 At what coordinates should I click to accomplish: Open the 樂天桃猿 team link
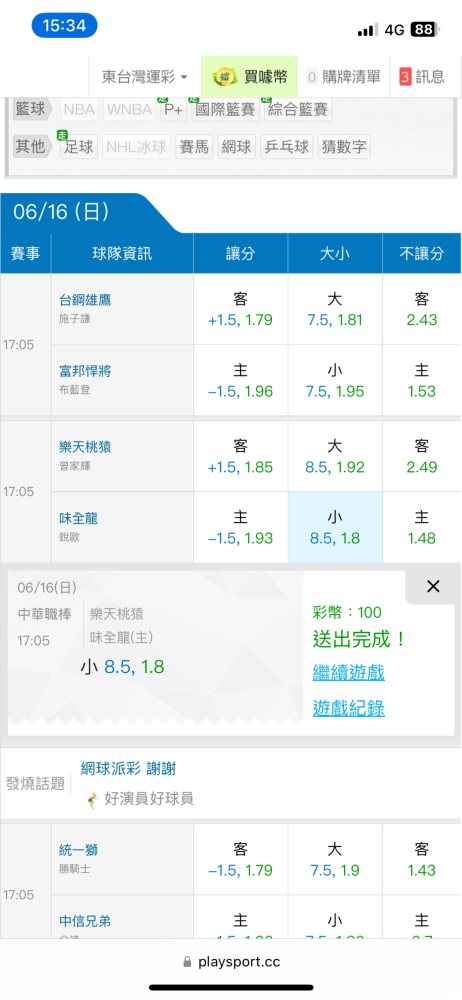[x=86, y=447]
